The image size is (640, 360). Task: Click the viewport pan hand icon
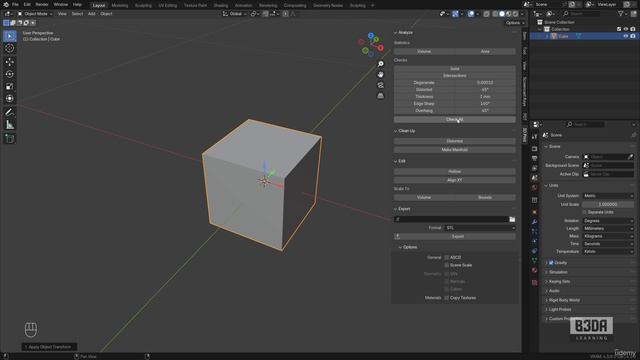(x=380, y=75)
